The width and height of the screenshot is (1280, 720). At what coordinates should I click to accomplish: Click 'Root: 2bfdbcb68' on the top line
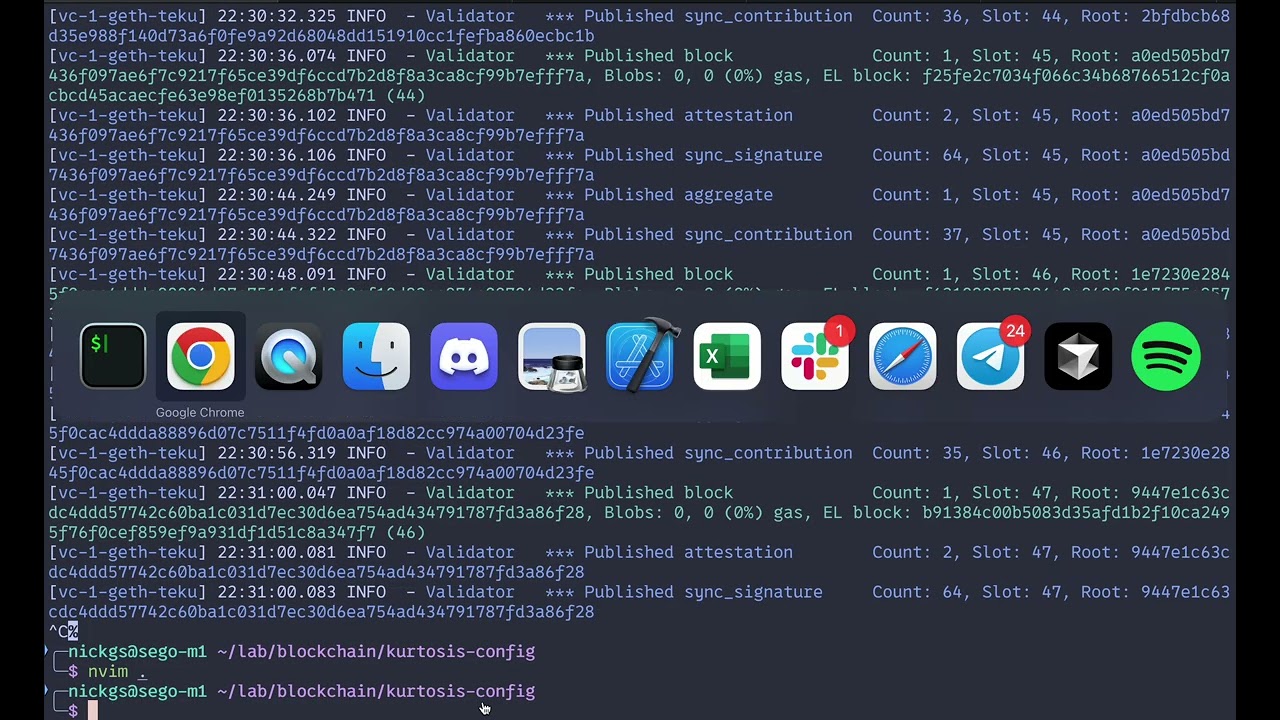tap(1150, 16)
